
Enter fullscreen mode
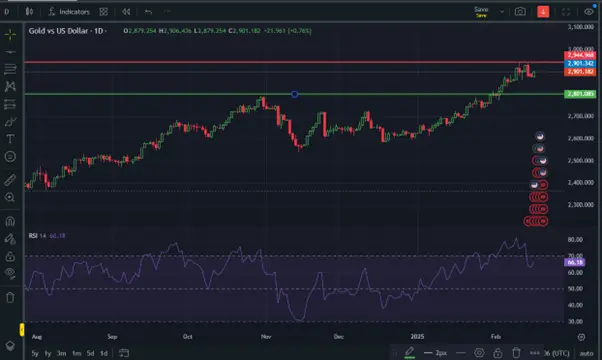point(566,12)
